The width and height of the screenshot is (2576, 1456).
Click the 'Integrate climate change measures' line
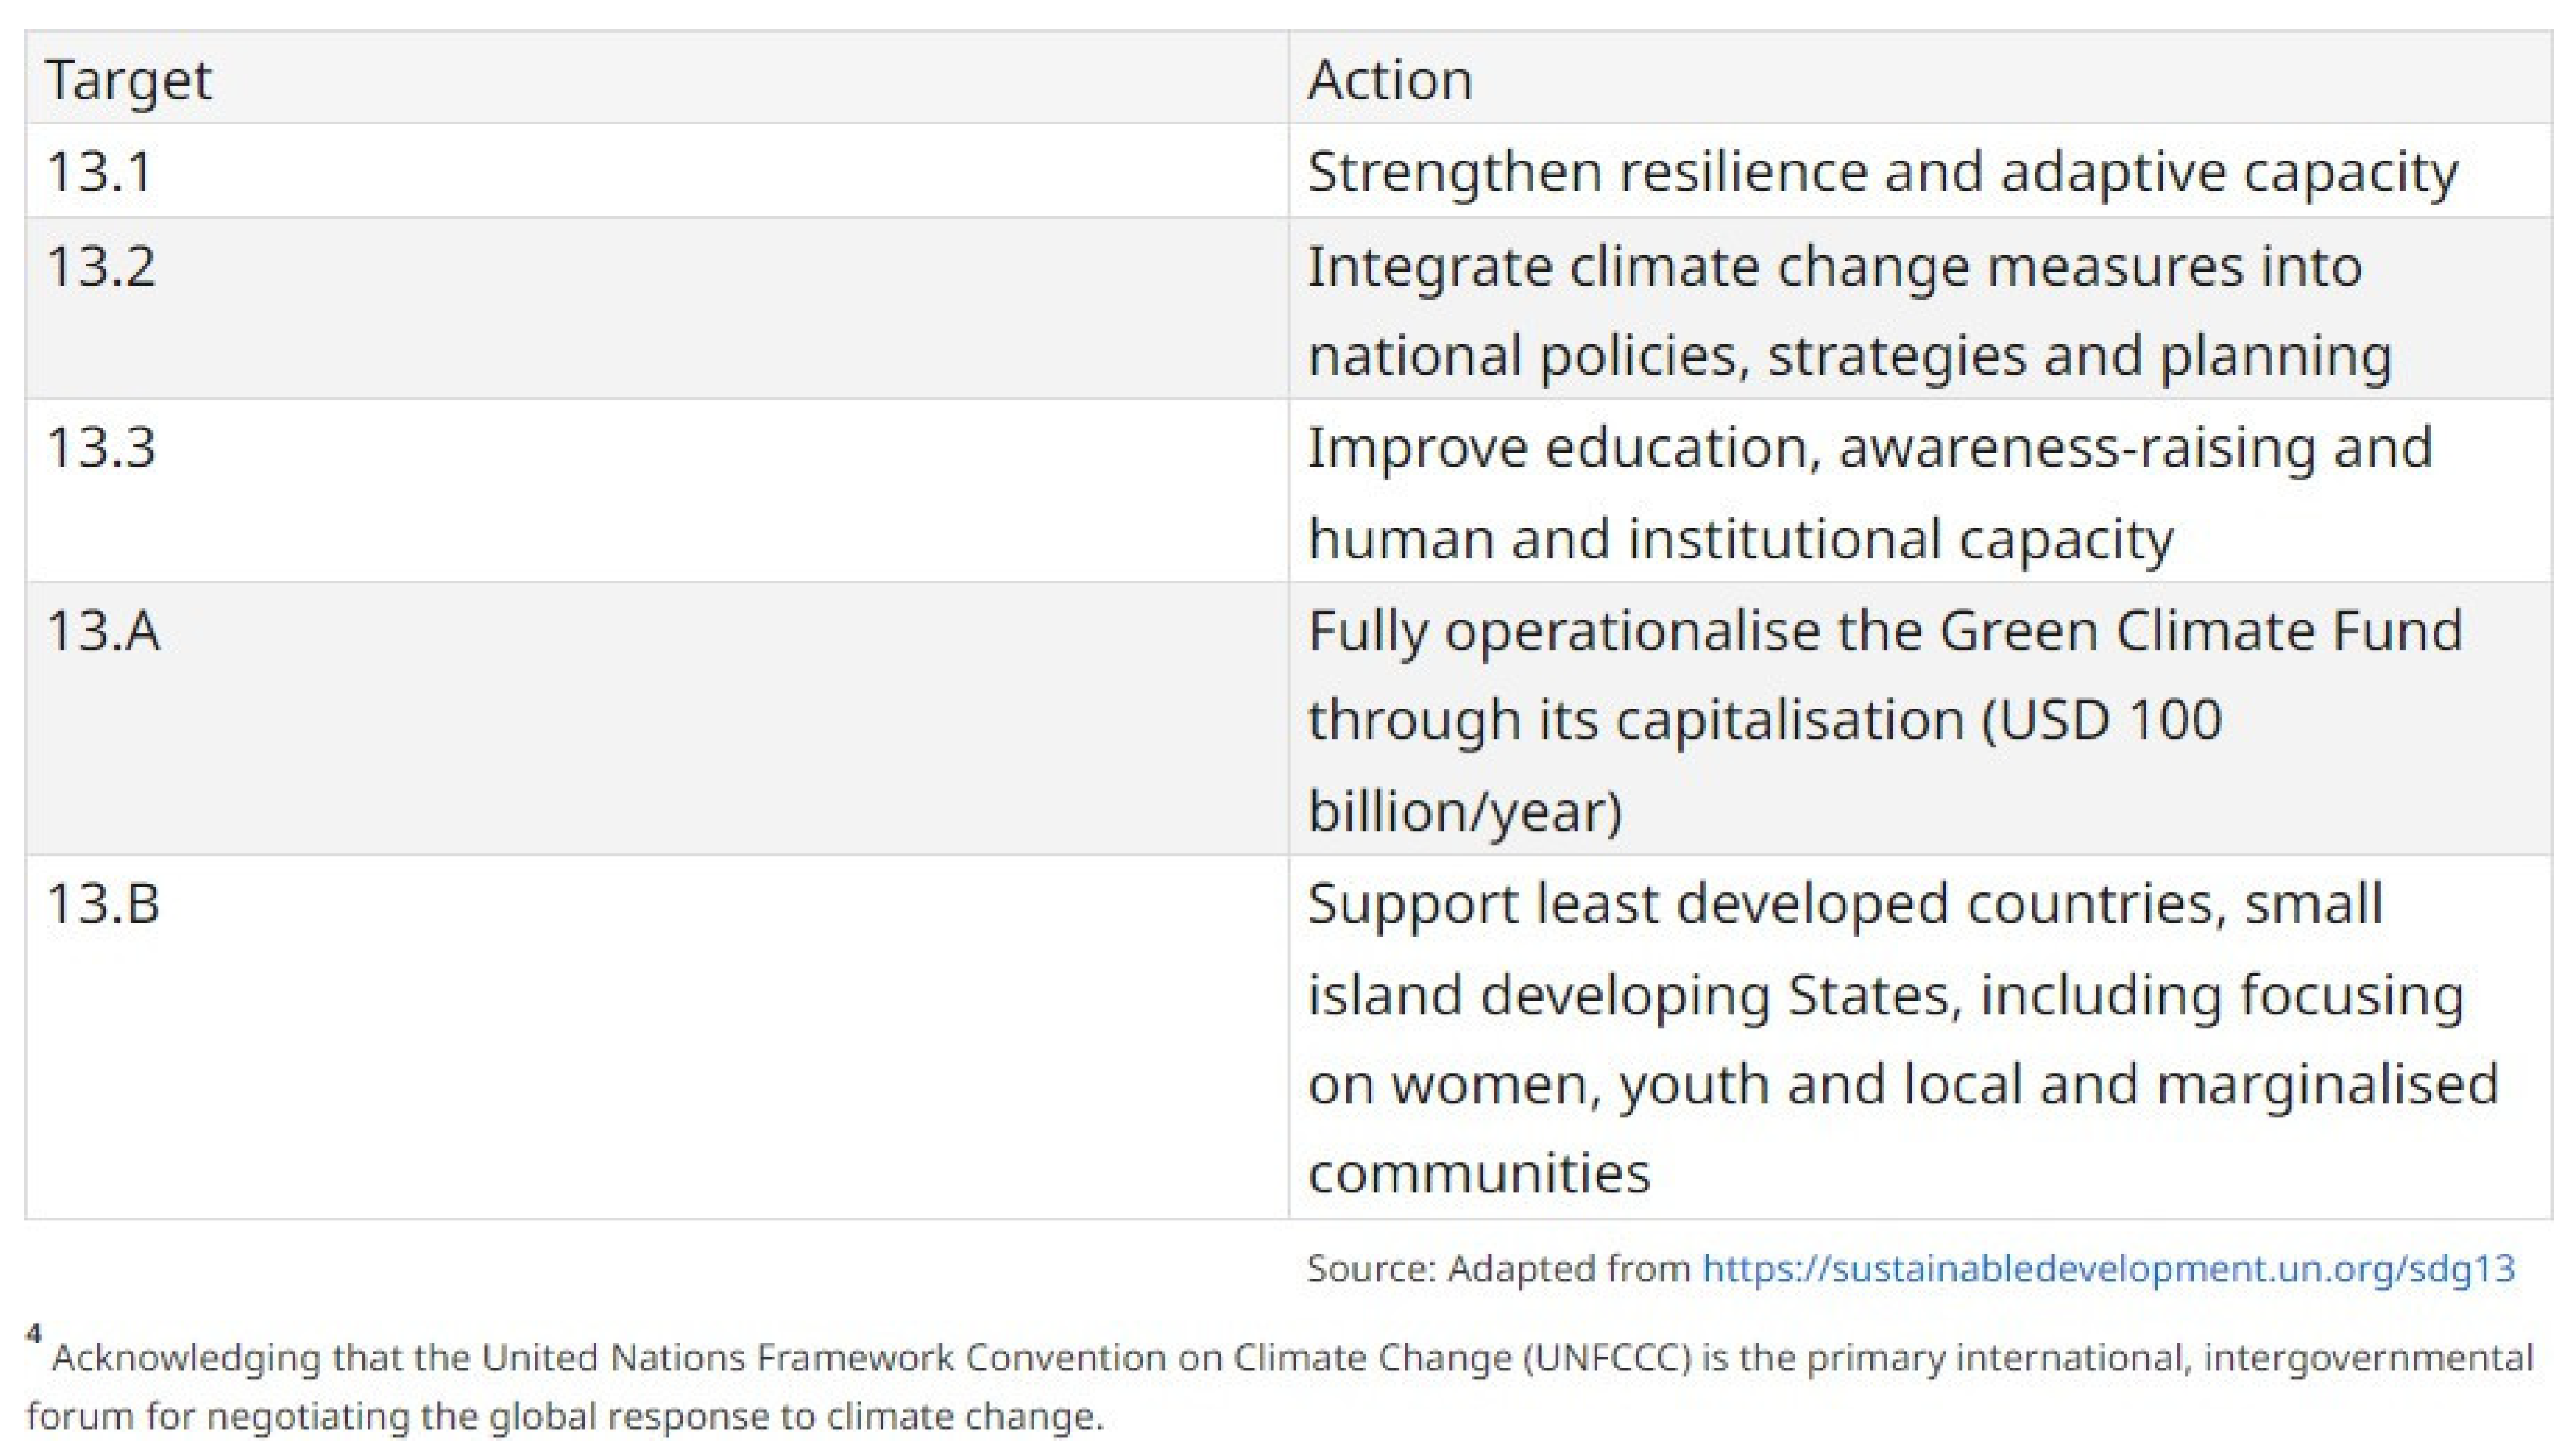[1834, 267]
